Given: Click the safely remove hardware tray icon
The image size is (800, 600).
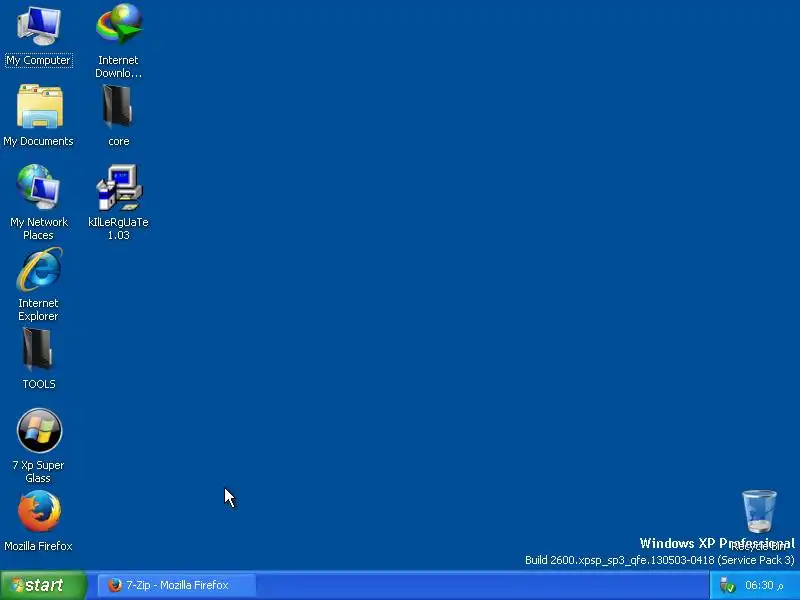Looking at the screenshot, I should tap(727, 586).
